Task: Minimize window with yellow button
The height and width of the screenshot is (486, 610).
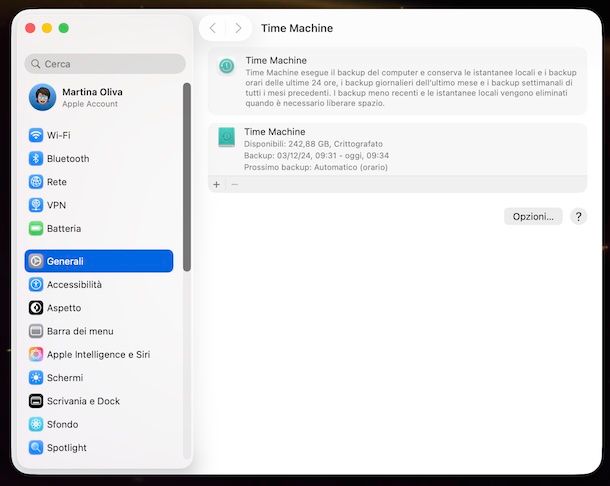Action: point(47,28)
